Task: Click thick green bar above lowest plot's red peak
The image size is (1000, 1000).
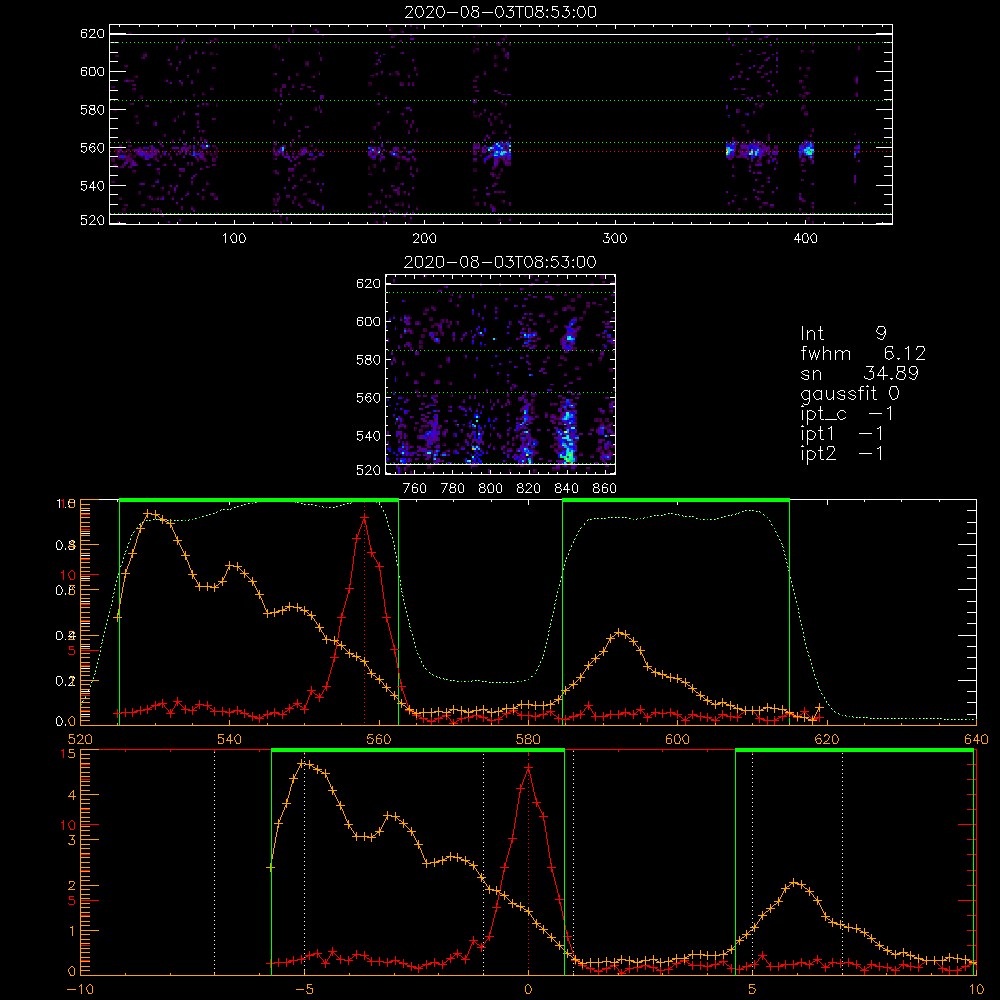Action: [x=418, y=751]
